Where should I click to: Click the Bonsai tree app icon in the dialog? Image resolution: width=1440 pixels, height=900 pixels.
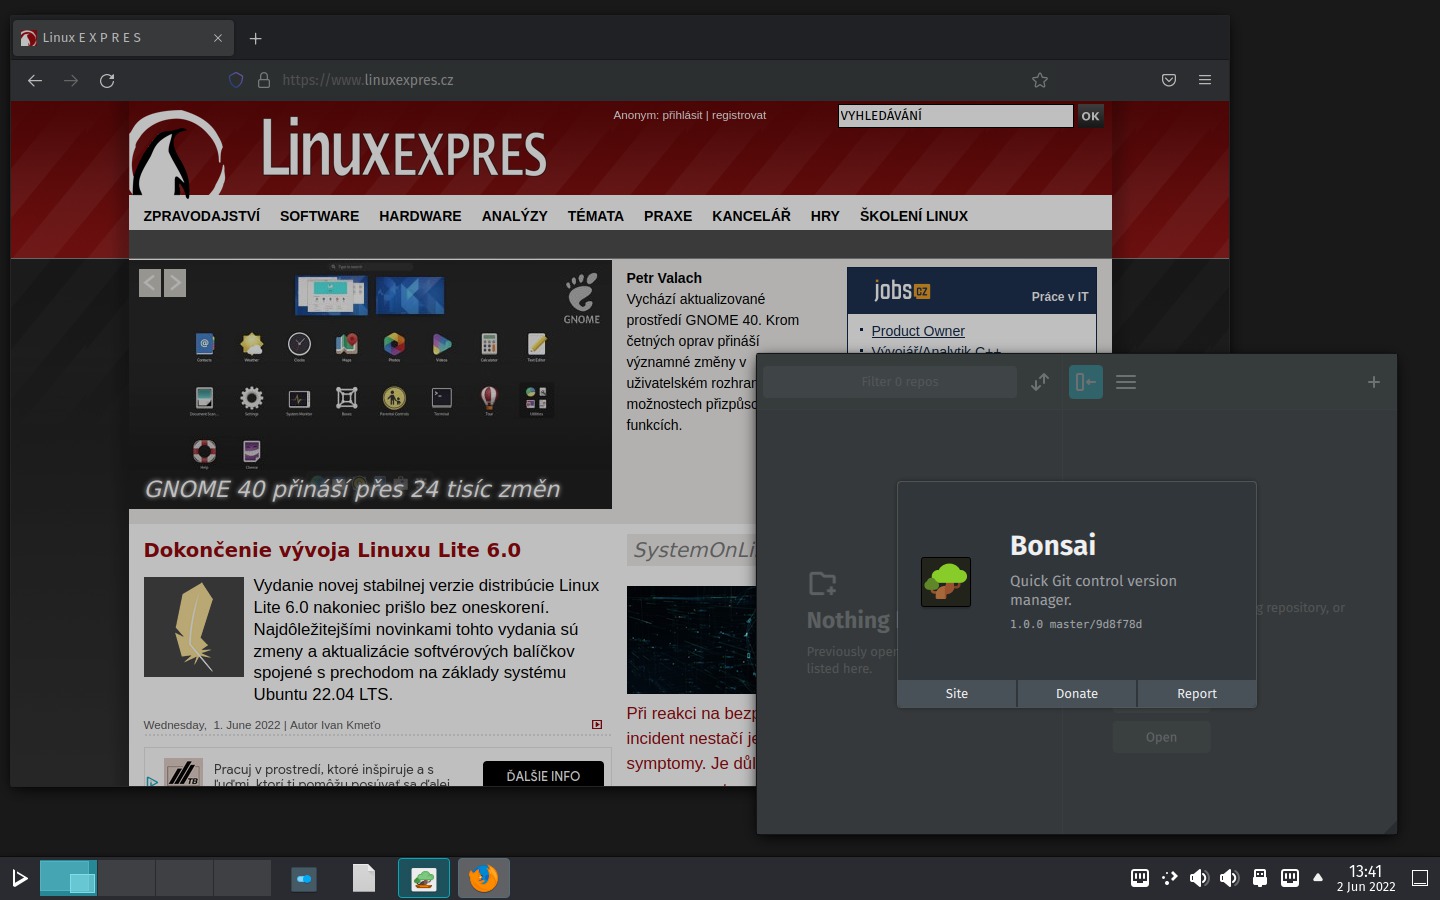946,582
